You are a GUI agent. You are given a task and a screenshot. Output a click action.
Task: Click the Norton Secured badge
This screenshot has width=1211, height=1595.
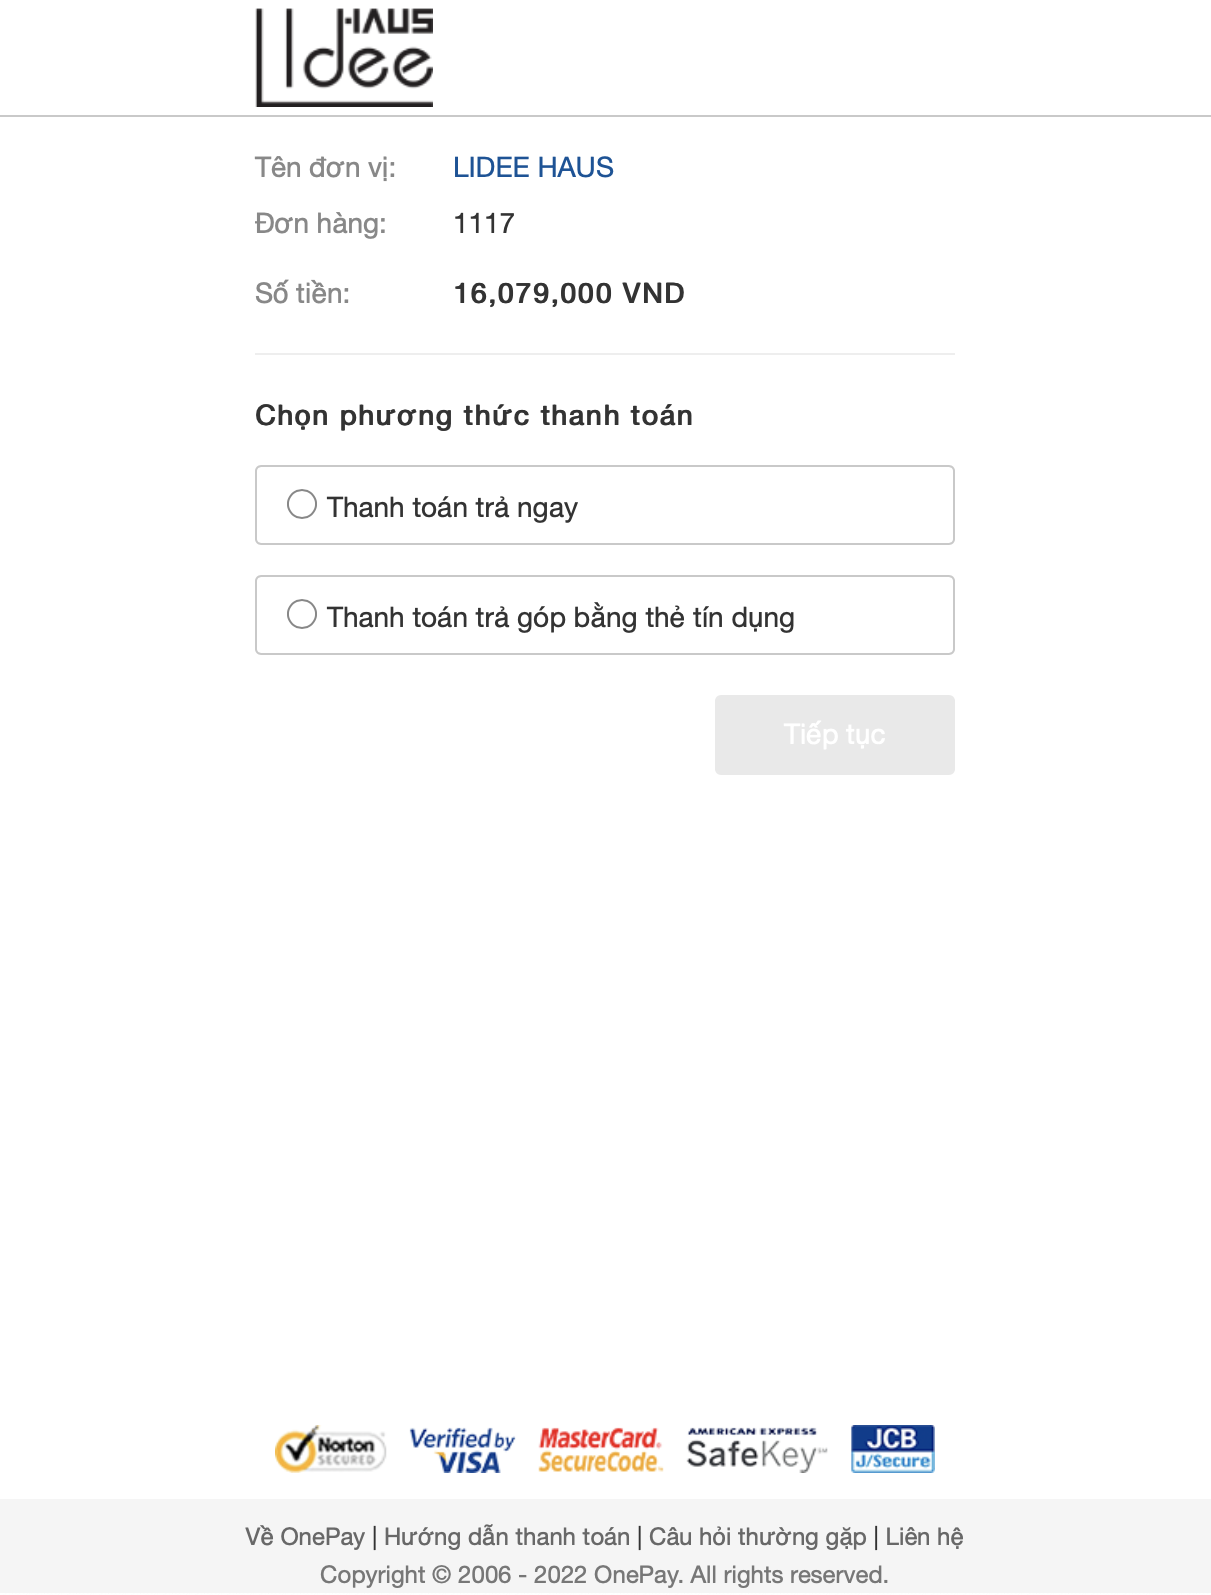[330, 1450]
